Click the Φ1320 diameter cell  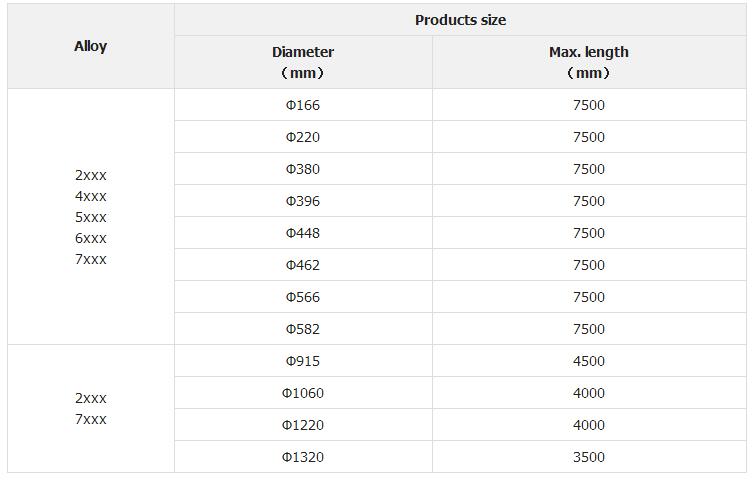[303, 457]
